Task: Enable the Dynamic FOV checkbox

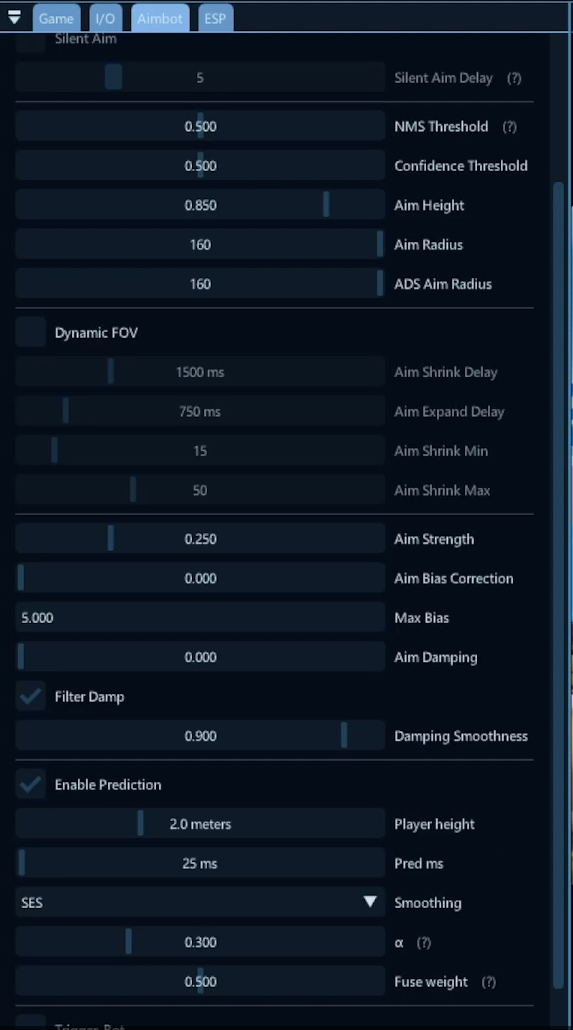Action: [30, 332]
